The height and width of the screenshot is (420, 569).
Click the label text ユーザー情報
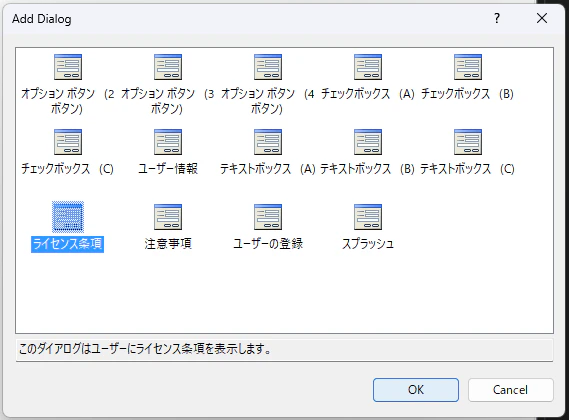[x=168, y=169]
